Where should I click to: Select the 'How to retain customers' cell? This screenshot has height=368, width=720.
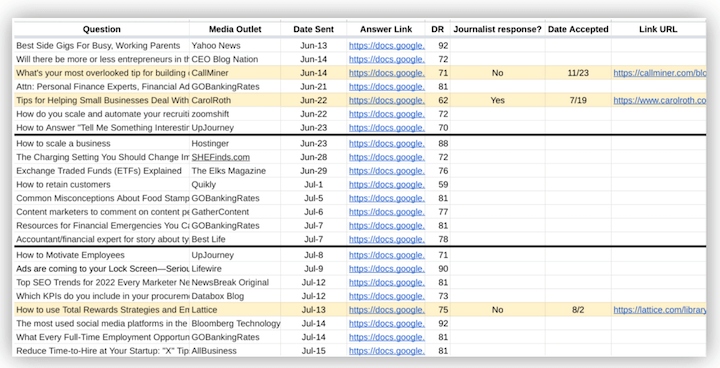[x=101, y=184]
